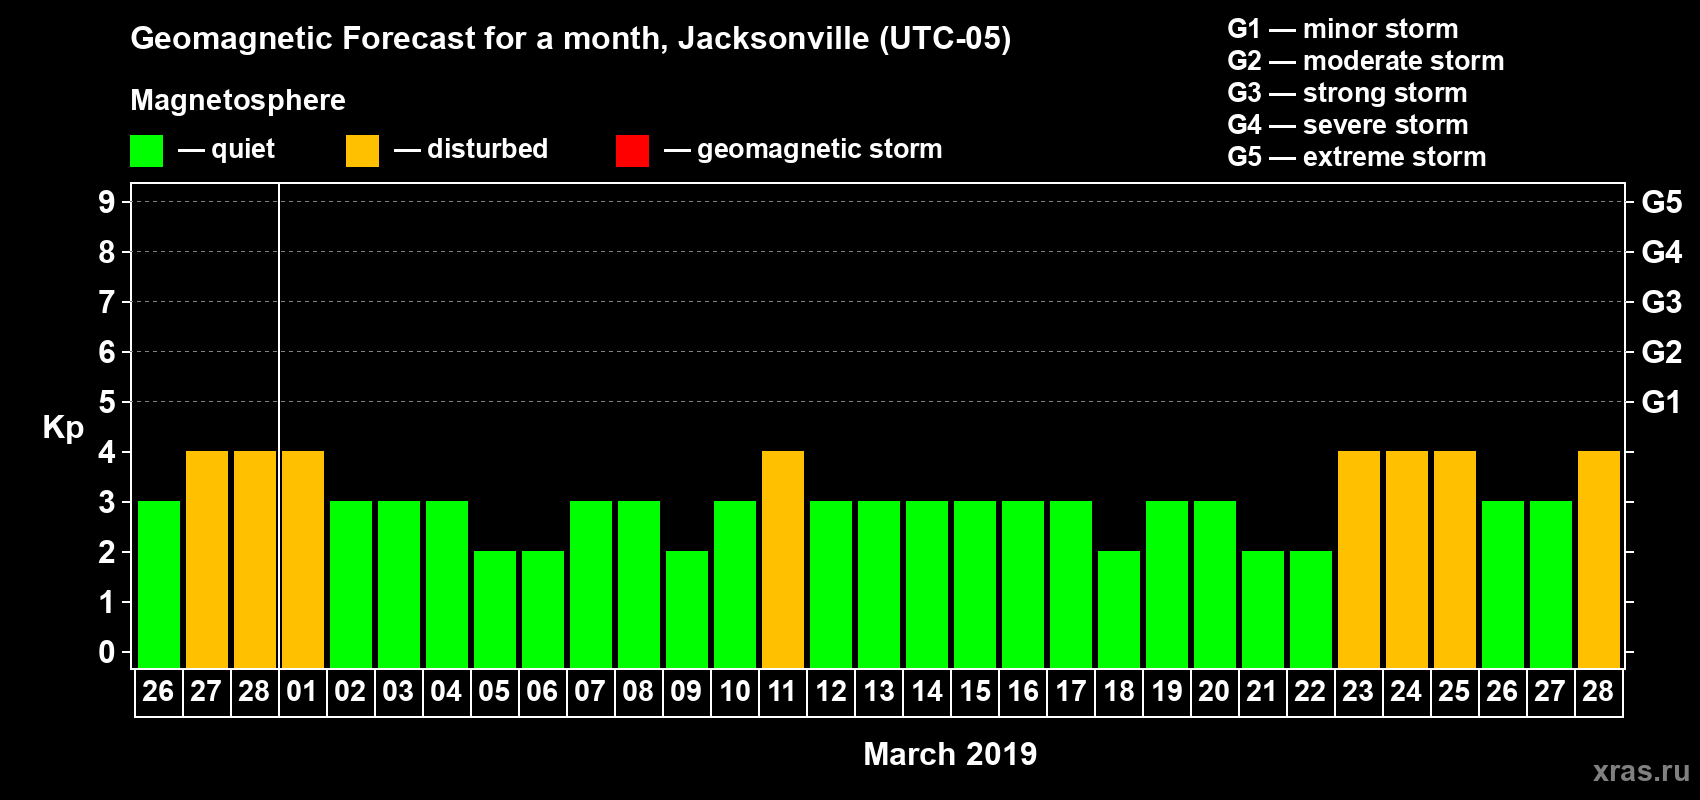Click the orange bar for date 11
1700x800 pixels.
[783, 559]
